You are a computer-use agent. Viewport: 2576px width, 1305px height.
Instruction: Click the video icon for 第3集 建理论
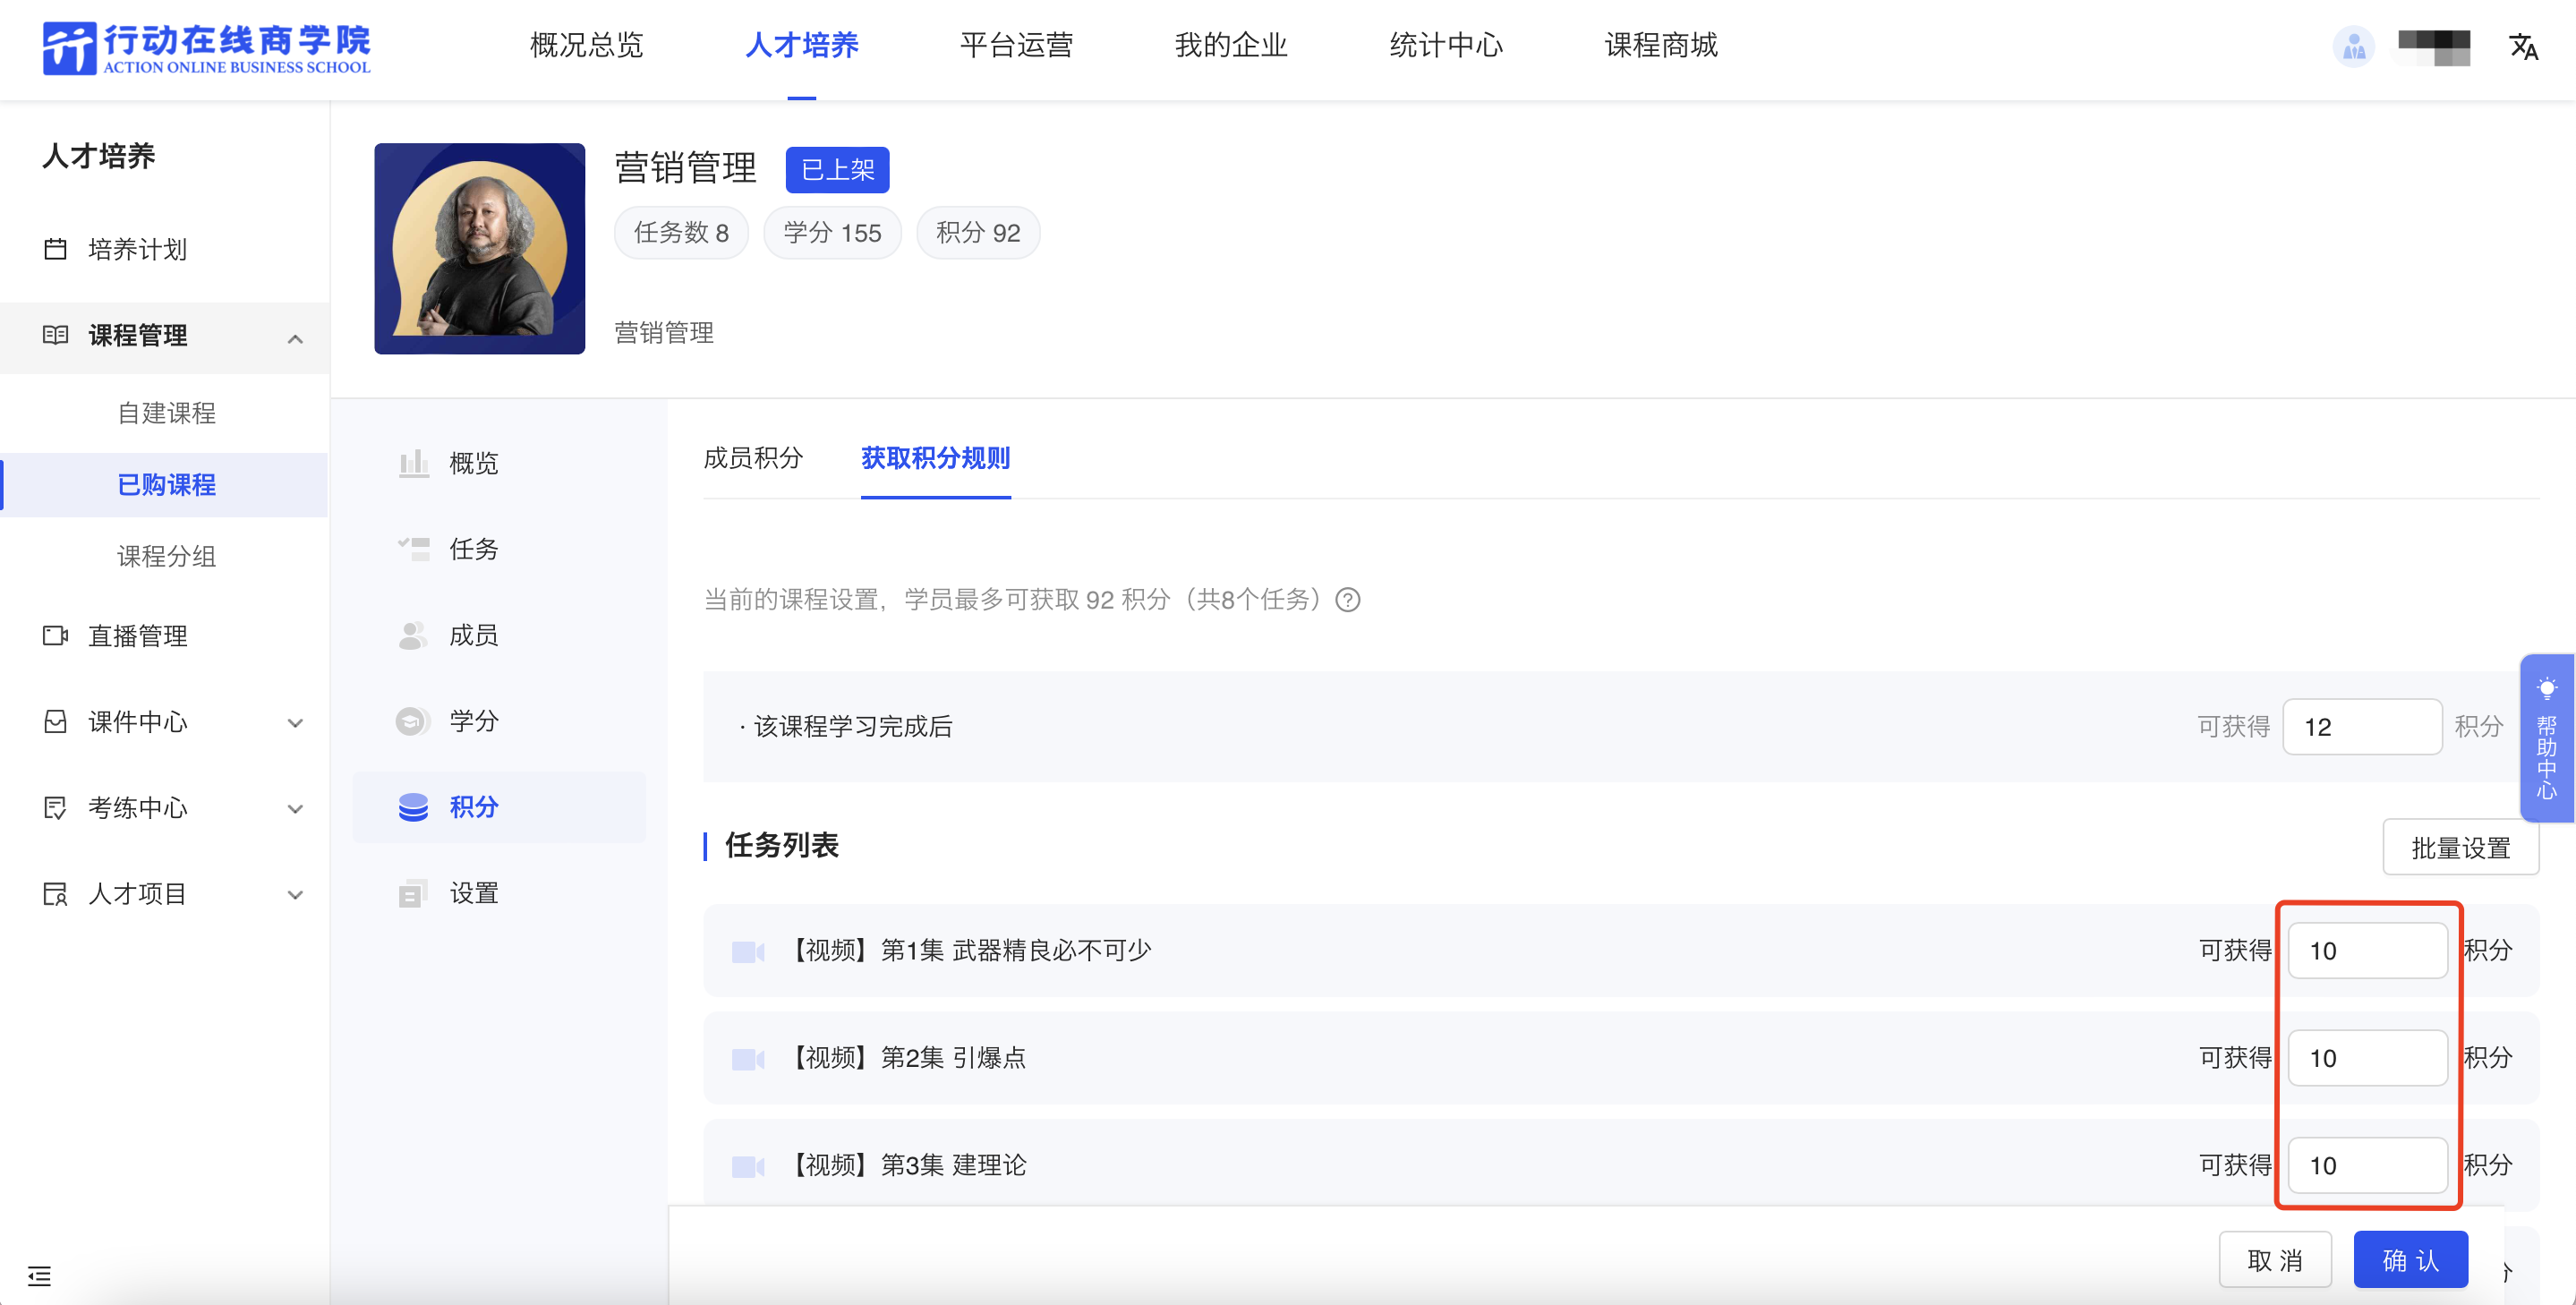click(748, 1166)
